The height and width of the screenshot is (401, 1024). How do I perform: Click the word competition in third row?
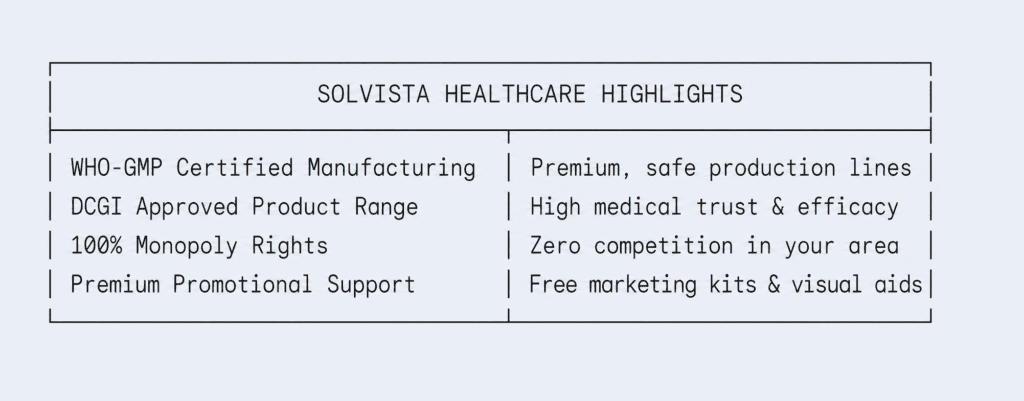tap(664, 246)
